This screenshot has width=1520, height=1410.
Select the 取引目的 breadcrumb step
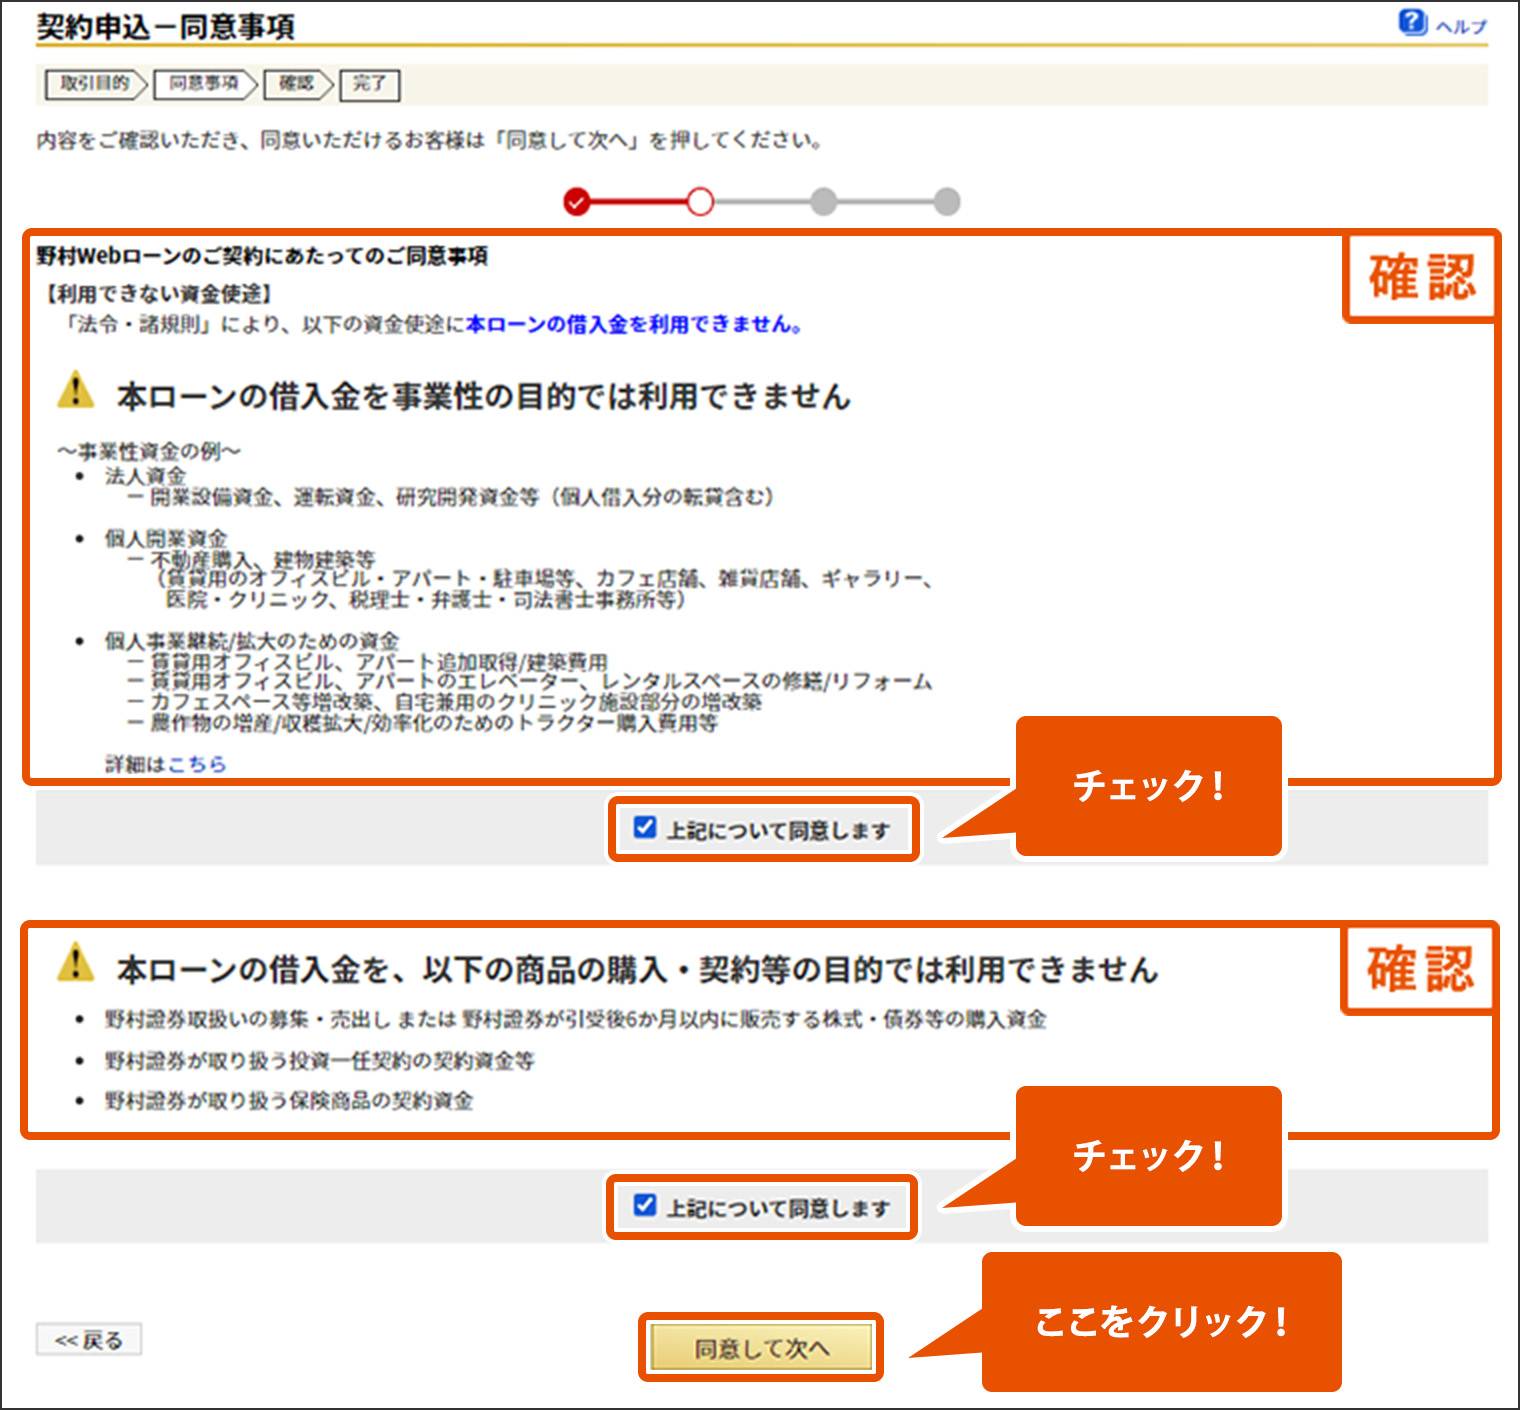point(94,84)
